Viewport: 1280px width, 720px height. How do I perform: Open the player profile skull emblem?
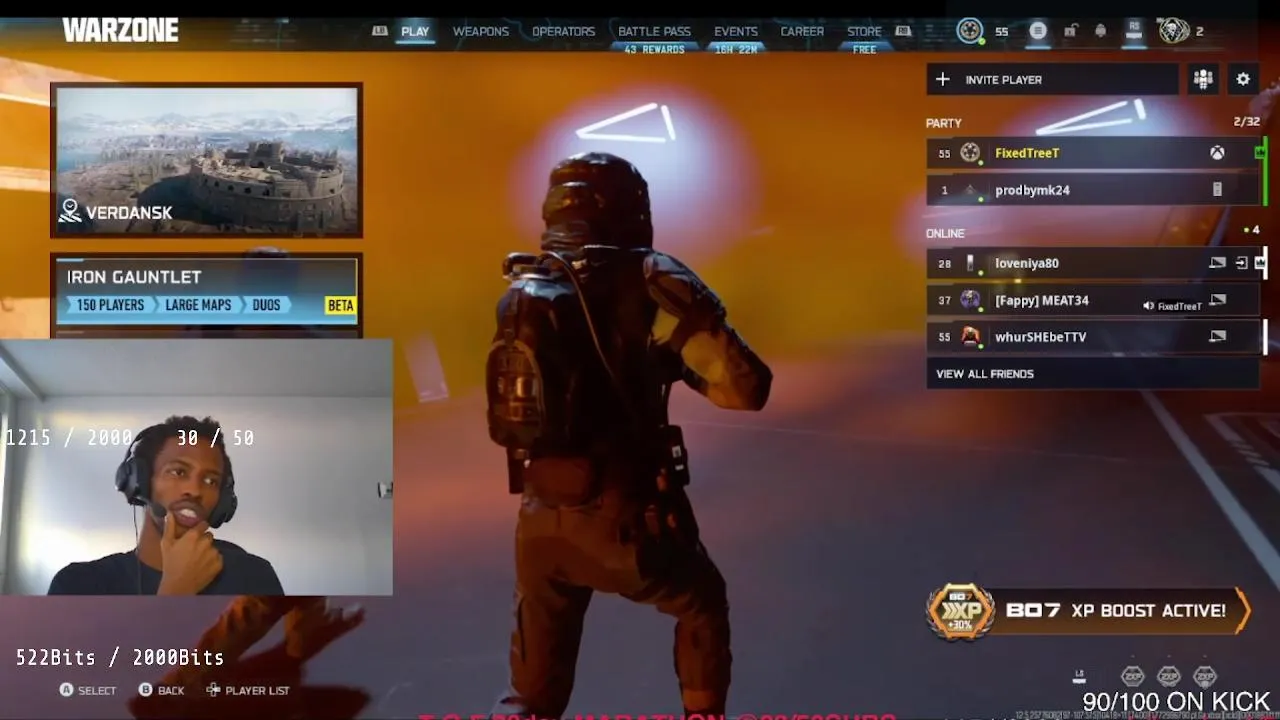[1174, 31]
